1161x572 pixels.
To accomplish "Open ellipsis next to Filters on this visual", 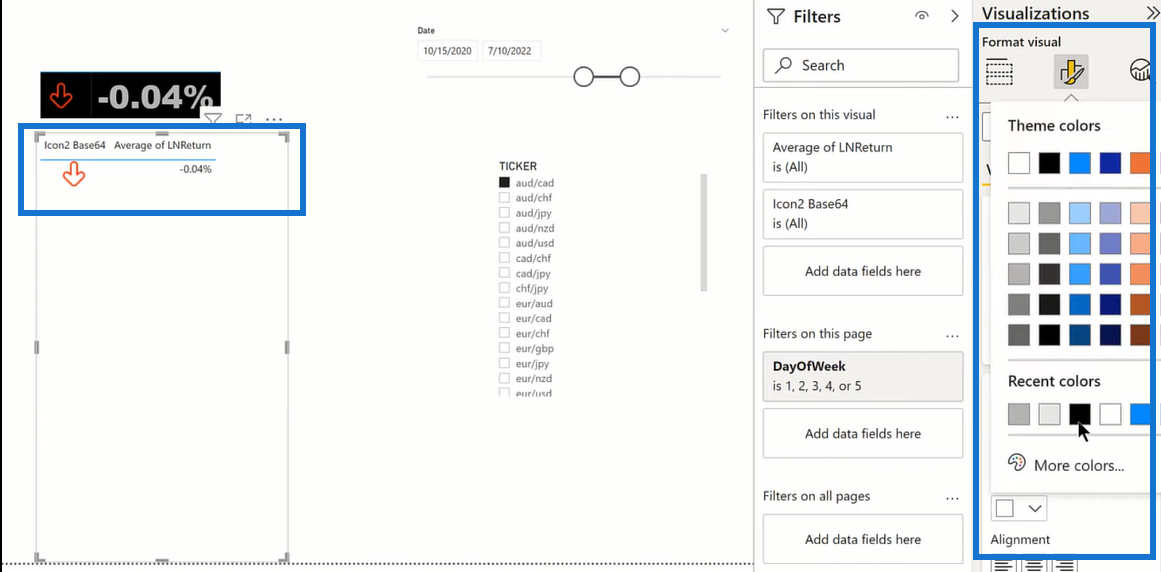I will (x=952, y=115).
